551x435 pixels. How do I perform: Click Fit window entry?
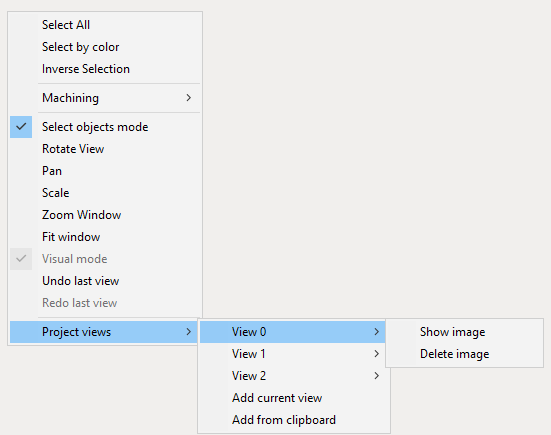pyautogui.click(x=105, y=237)
